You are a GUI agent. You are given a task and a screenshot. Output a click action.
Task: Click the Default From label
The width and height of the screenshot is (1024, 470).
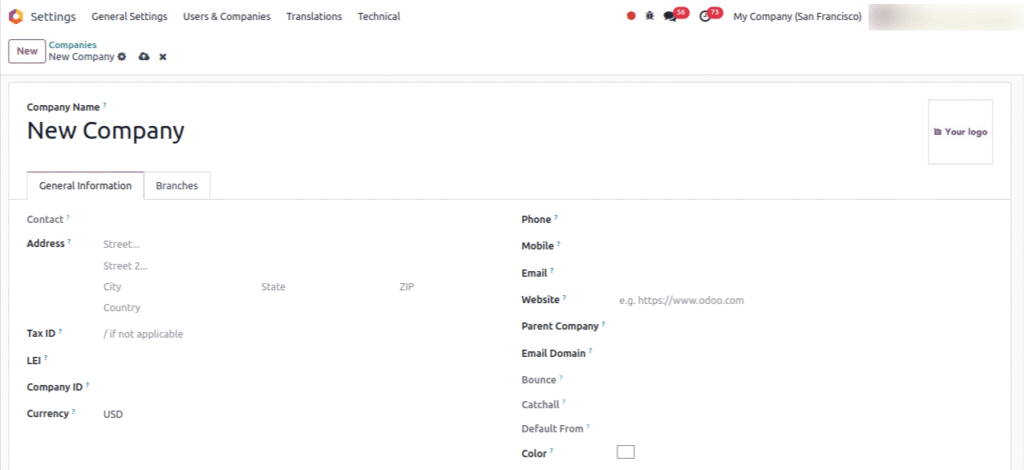point(552,429)
